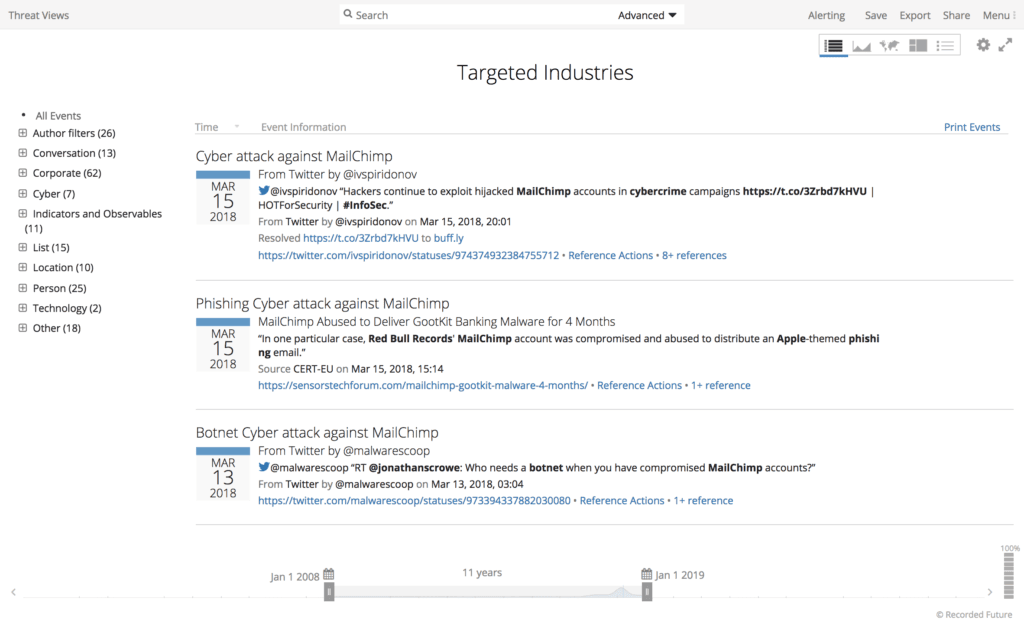Open the Alerting menu item
Screen dimensions: 1024x623
click(x=826, y=15)
